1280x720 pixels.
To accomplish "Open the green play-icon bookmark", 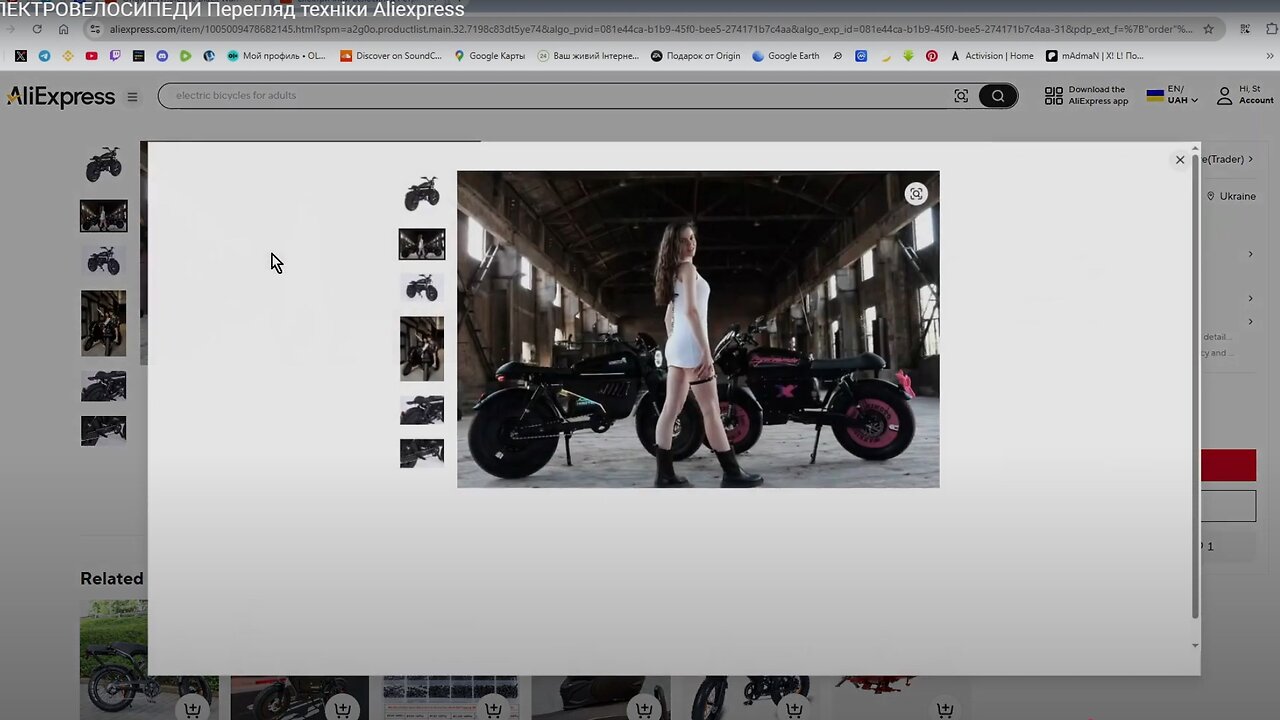I will pyautogui.click(x=185, y=56).
